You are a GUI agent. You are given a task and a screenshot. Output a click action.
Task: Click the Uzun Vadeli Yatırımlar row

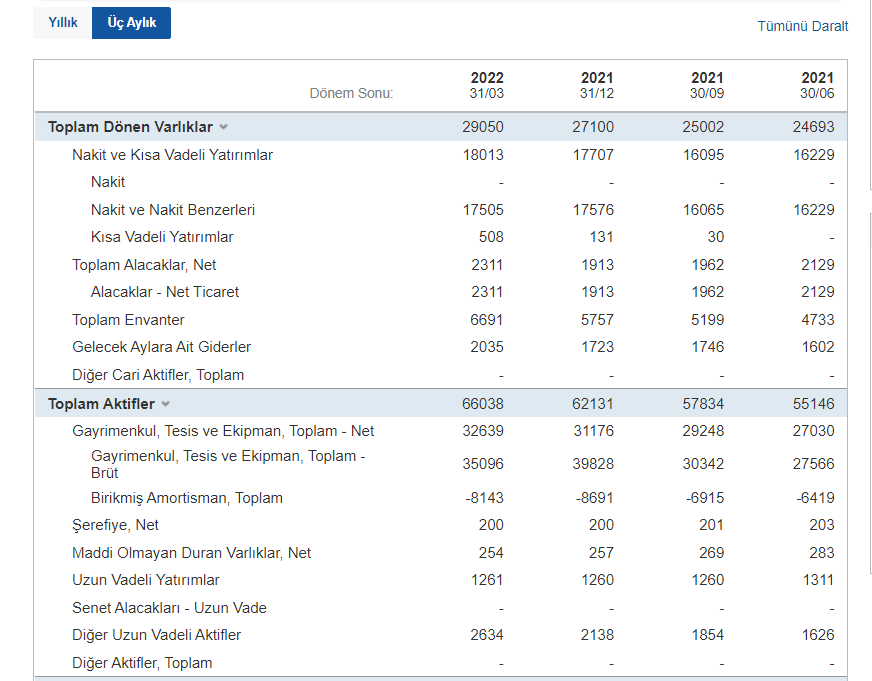coord(146,580)
